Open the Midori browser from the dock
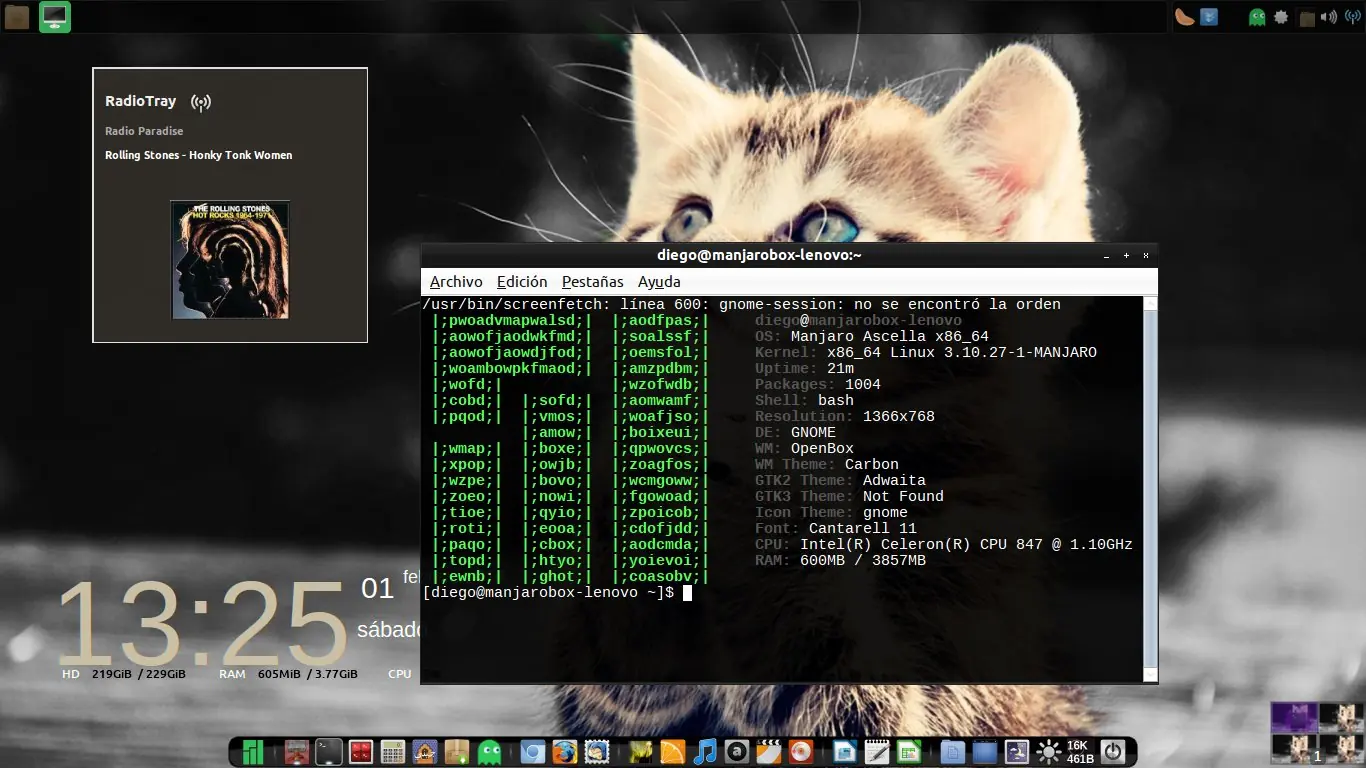 click(531, 750)
